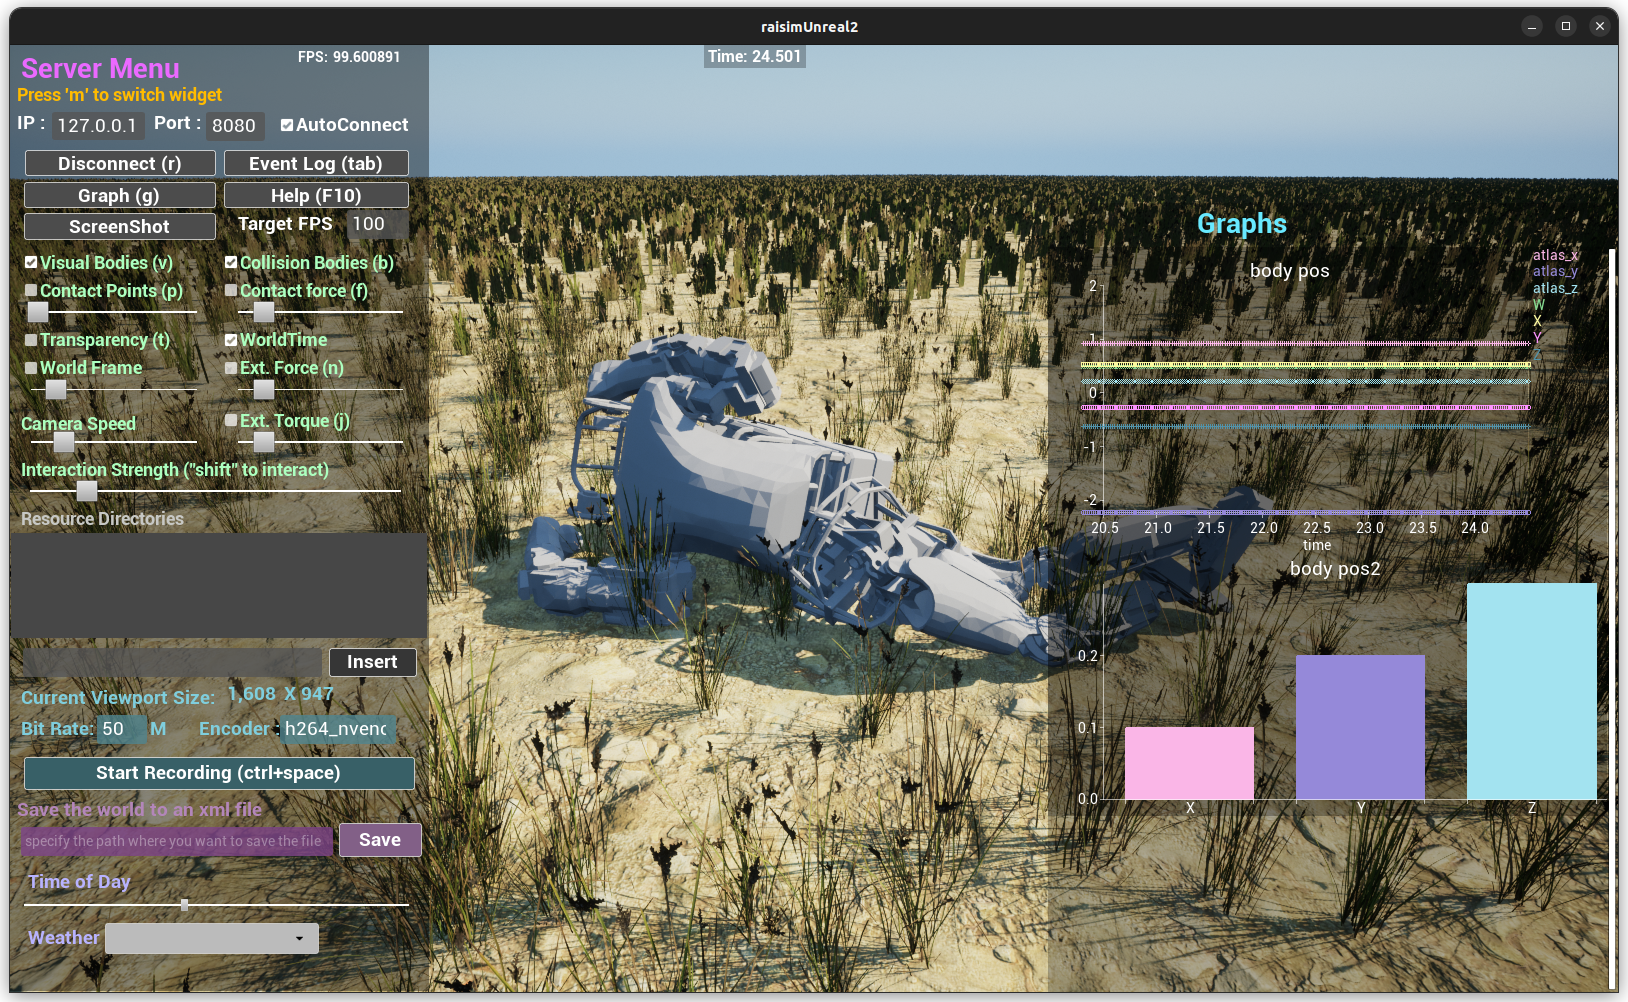Toggle the Visual Bodies (v) checkbox

pos(31,263)
